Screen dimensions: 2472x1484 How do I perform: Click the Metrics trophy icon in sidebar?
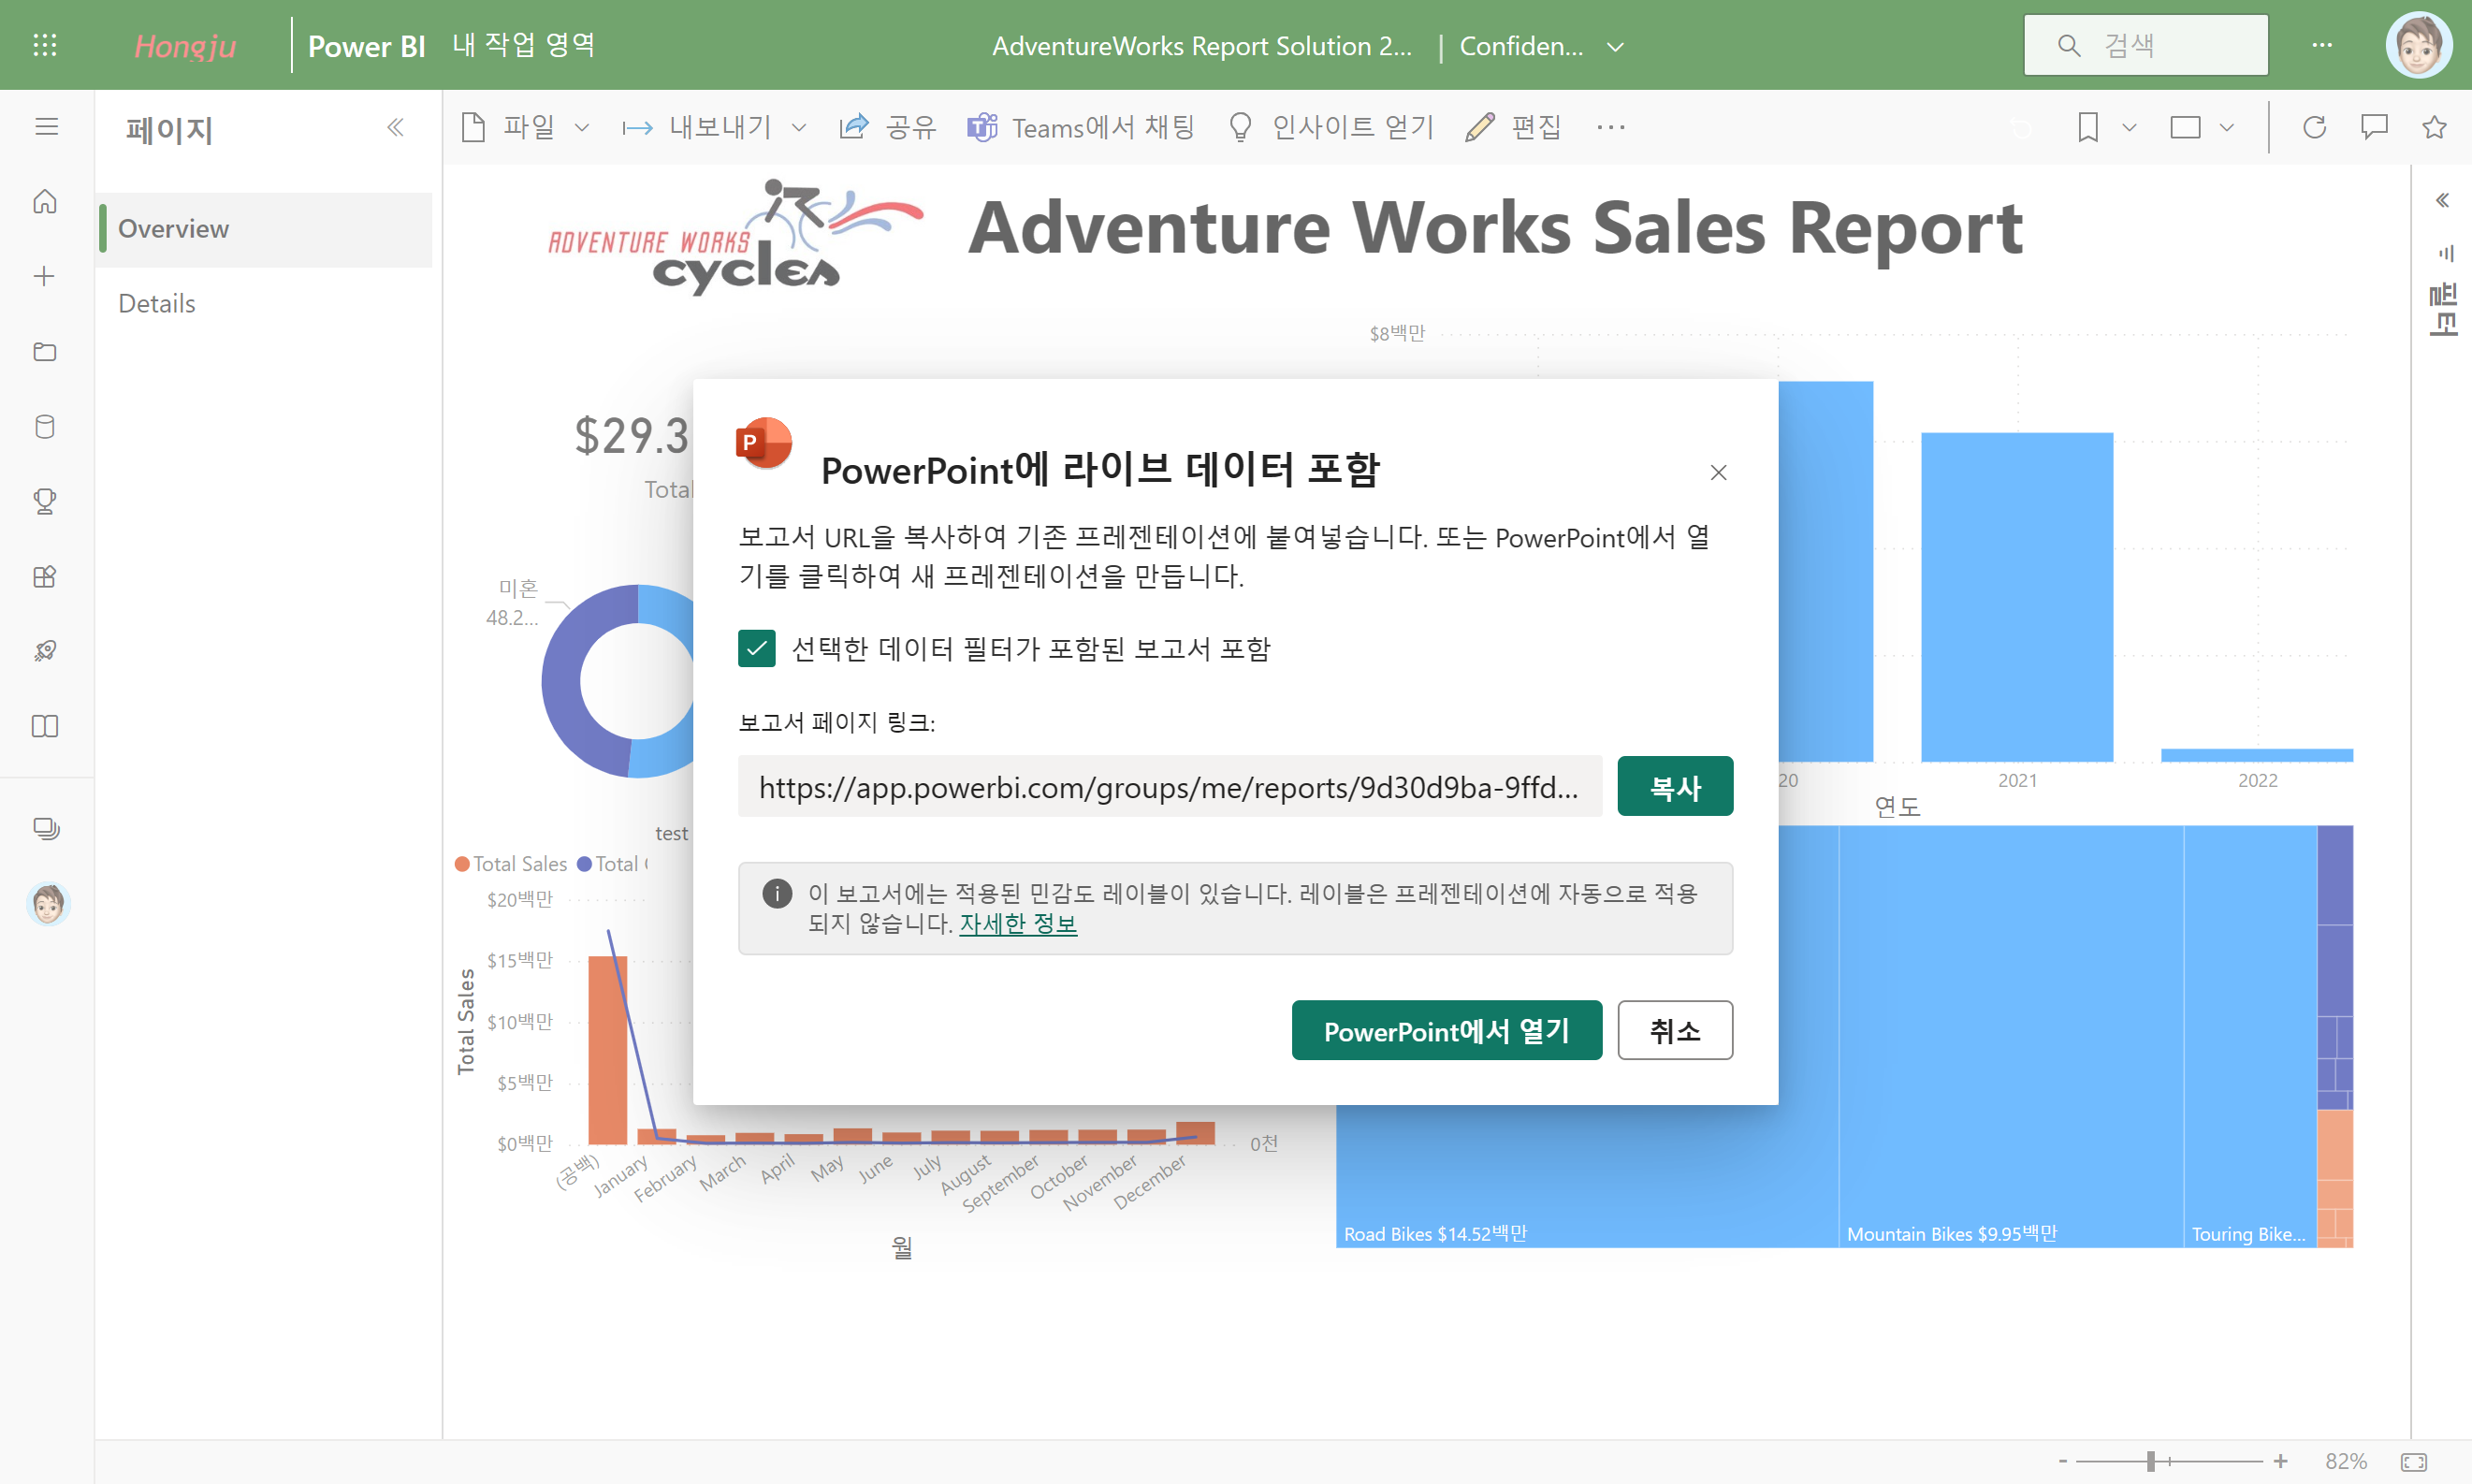click(x=45, y=501)
